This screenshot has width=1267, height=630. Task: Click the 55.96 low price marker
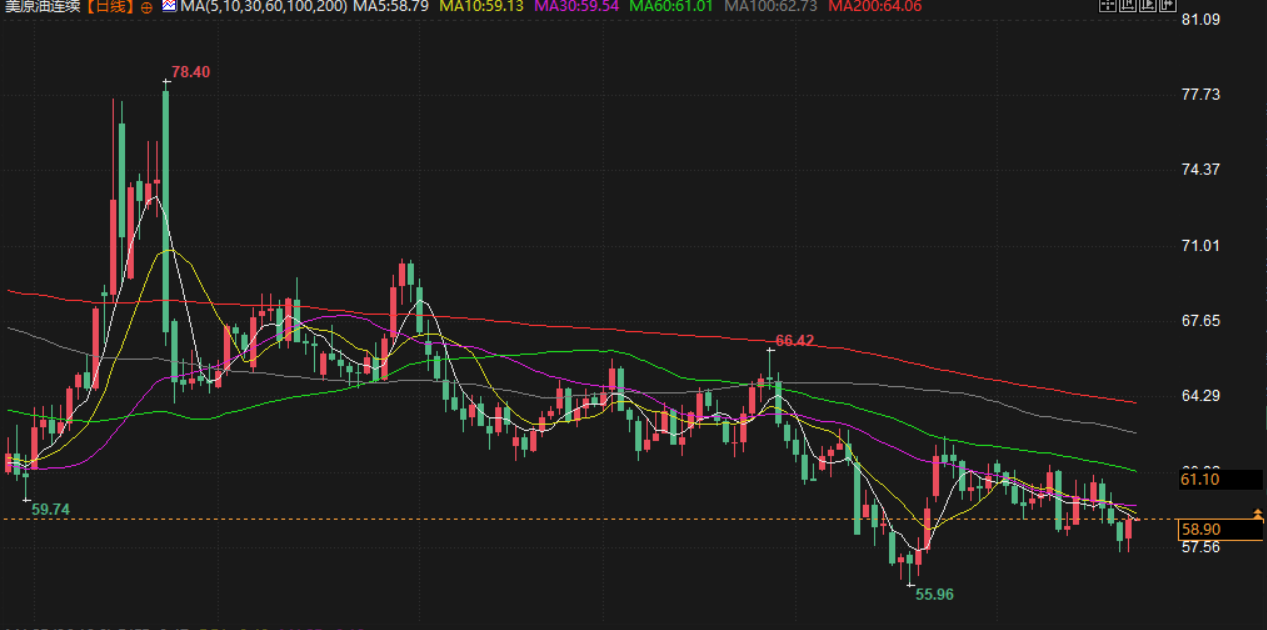935,594
